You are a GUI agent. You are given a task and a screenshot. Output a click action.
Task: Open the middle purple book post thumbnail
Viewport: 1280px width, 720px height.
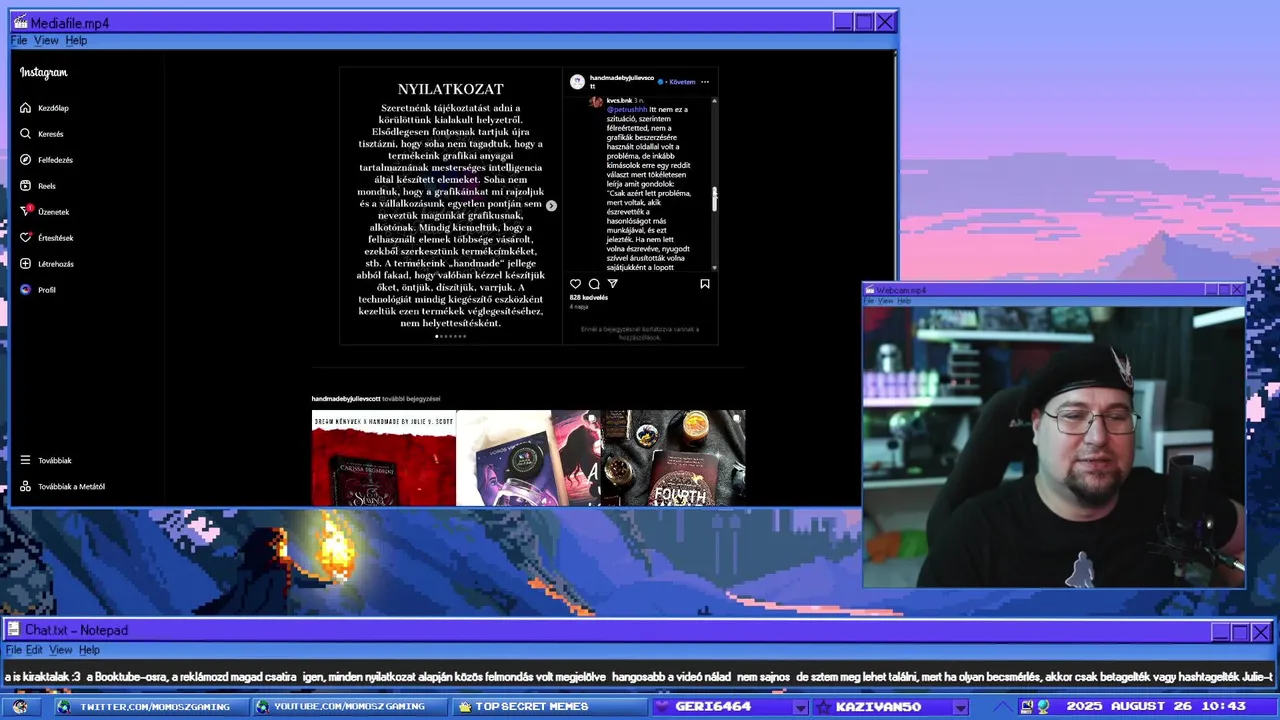(529, 458)
